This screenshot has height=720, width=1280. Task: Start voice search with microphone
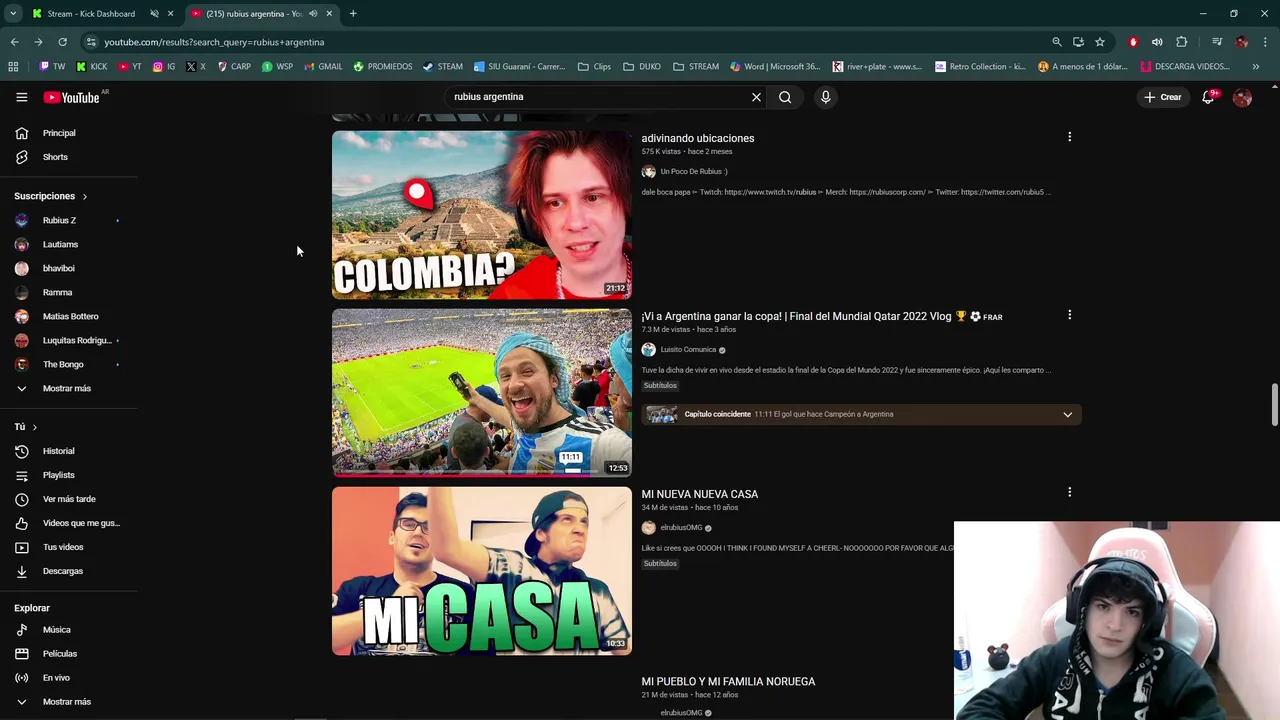pos(825,97)
